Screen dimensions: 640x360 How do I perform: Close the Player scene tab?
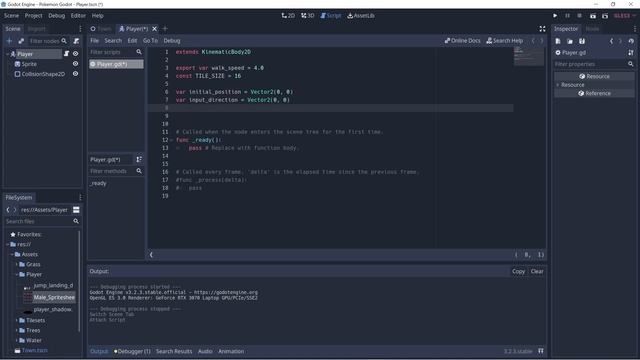point(154,29)
